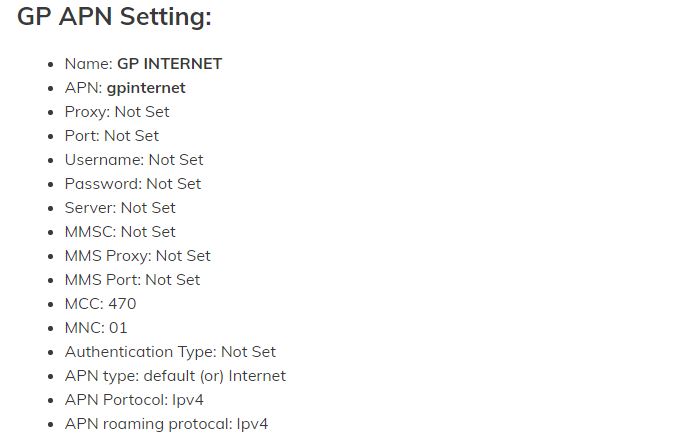Viewport: 682px width, 444px height.
Task: Select the "Authentication Type: Not Set" line
Action: click(170, 352)
